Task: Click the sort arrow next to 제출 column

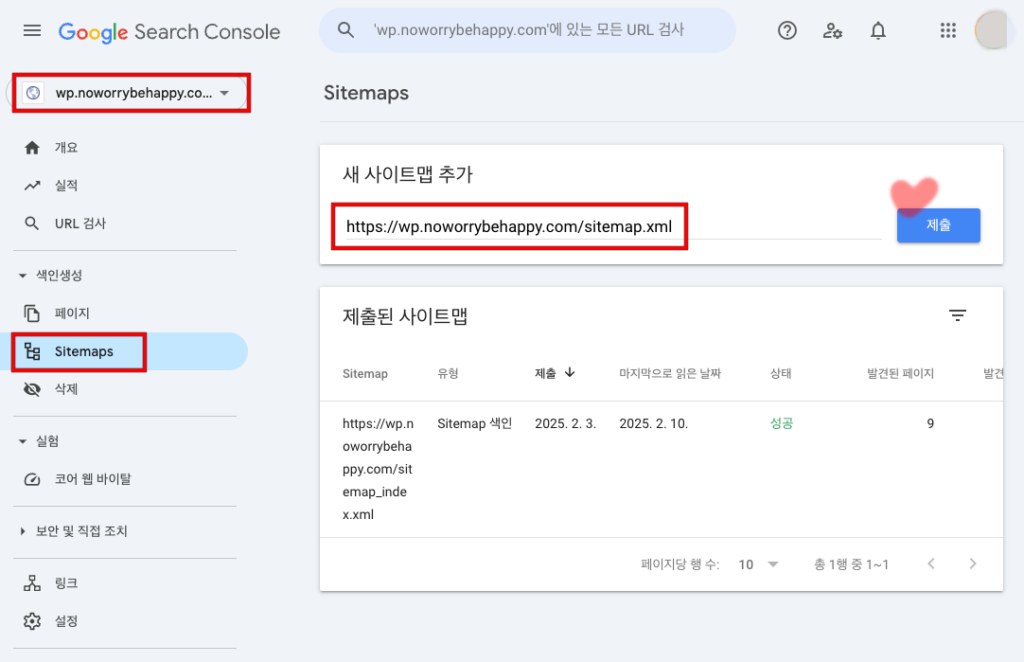Action: pos(569,372)
